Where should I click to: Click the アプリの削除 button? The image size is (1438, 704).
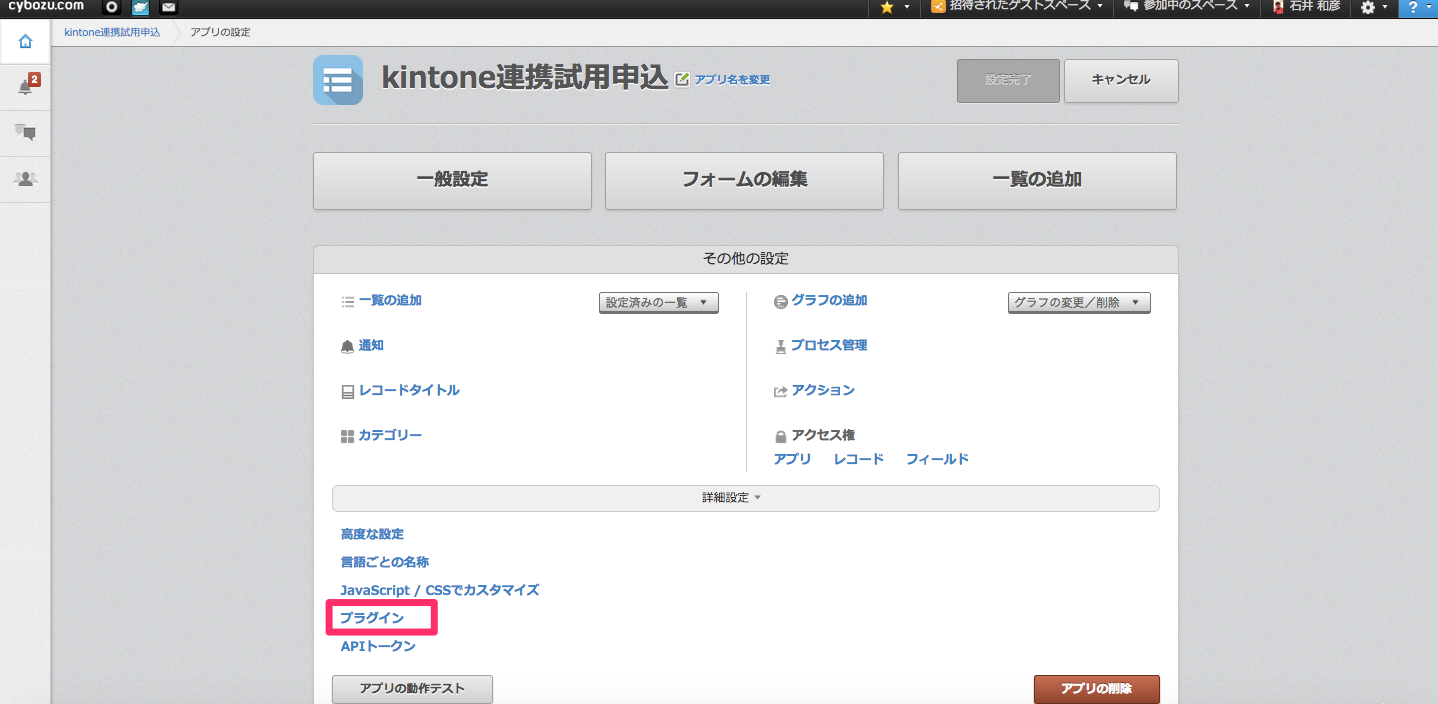pyautogui.click(x=1096, y=689)
